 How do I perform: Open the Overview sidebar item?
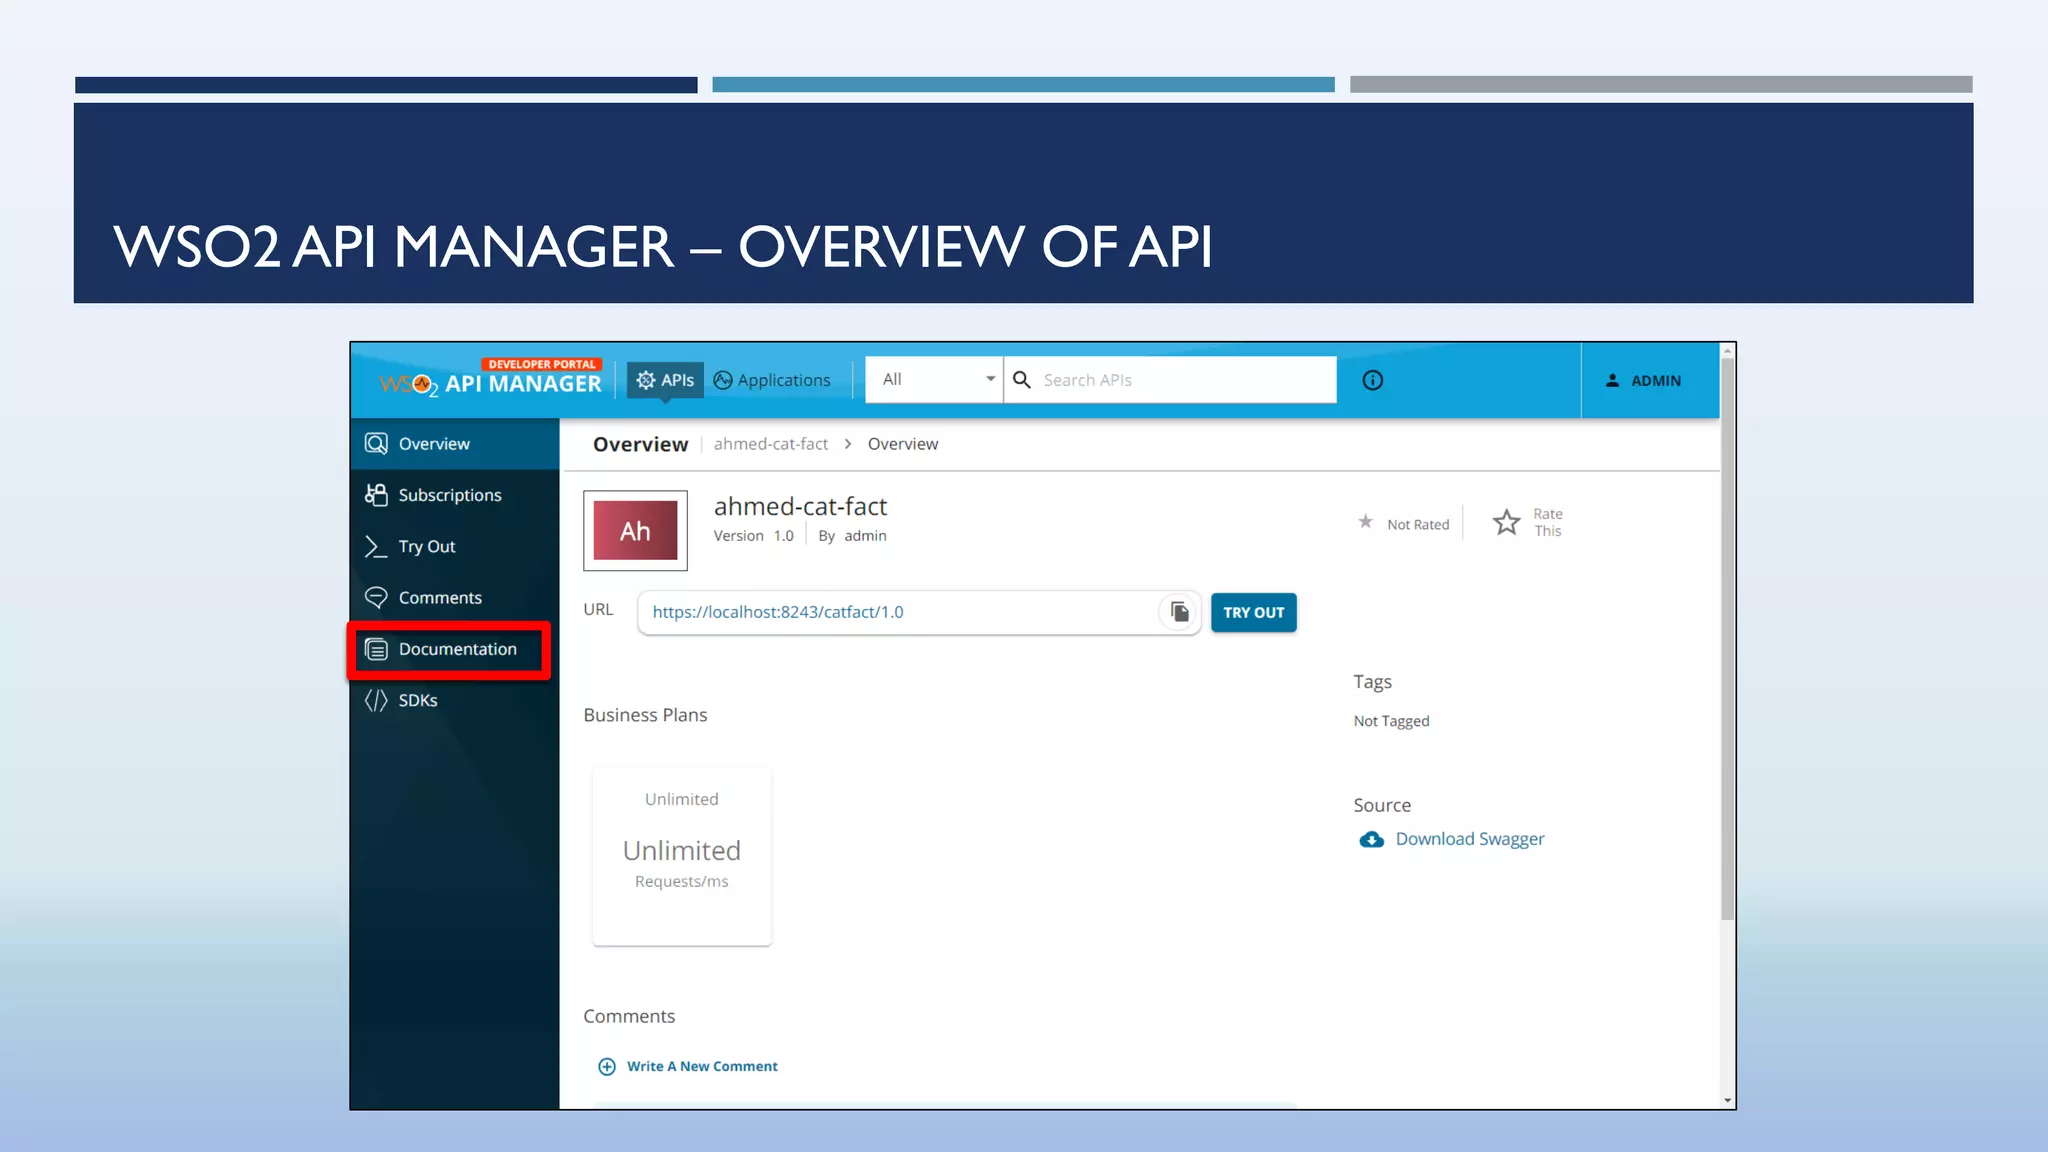click(x=455, y=444)
